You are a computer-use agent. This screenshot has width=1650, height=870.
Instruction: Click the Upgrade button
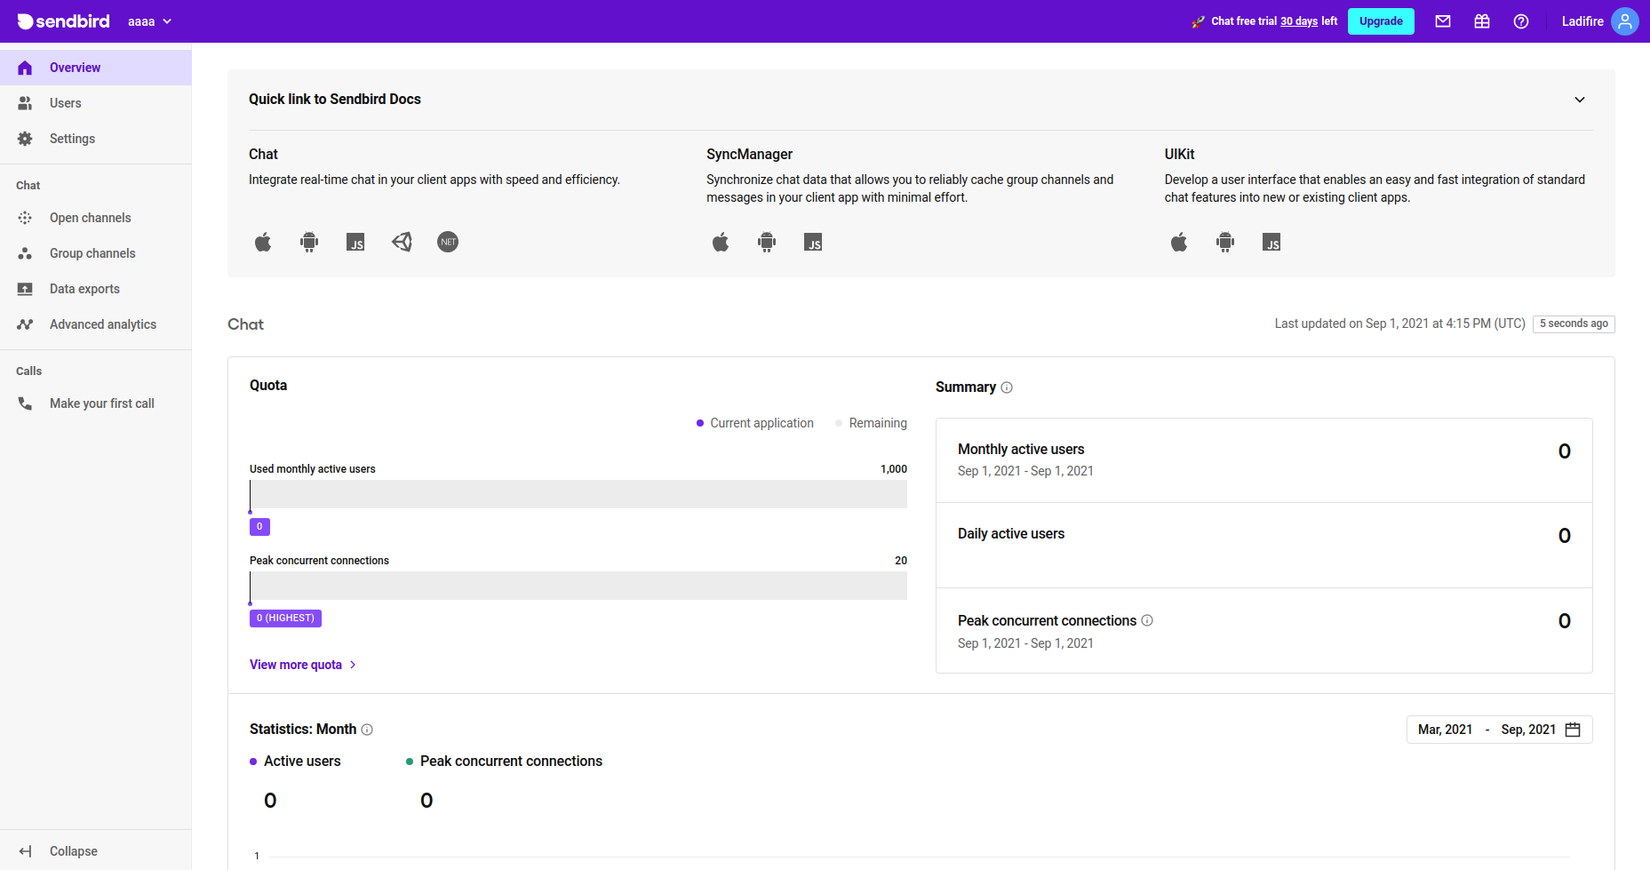[1380, 21]
